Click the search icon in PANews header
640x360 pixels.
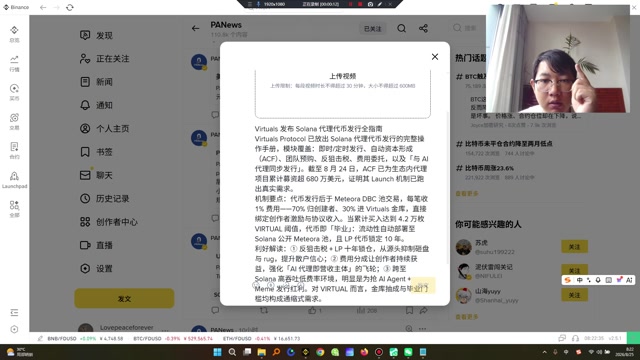402,28
